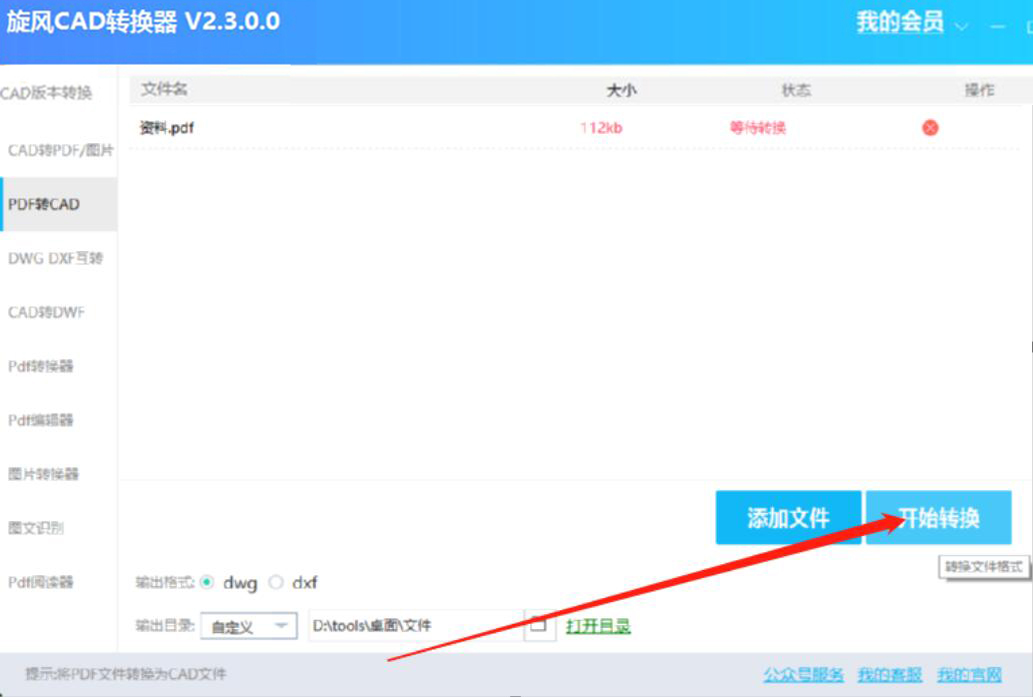The width and height of the screenshot is (1033, 697).
Task: Click the 状态 column header
Action: (x=796, y=90)
